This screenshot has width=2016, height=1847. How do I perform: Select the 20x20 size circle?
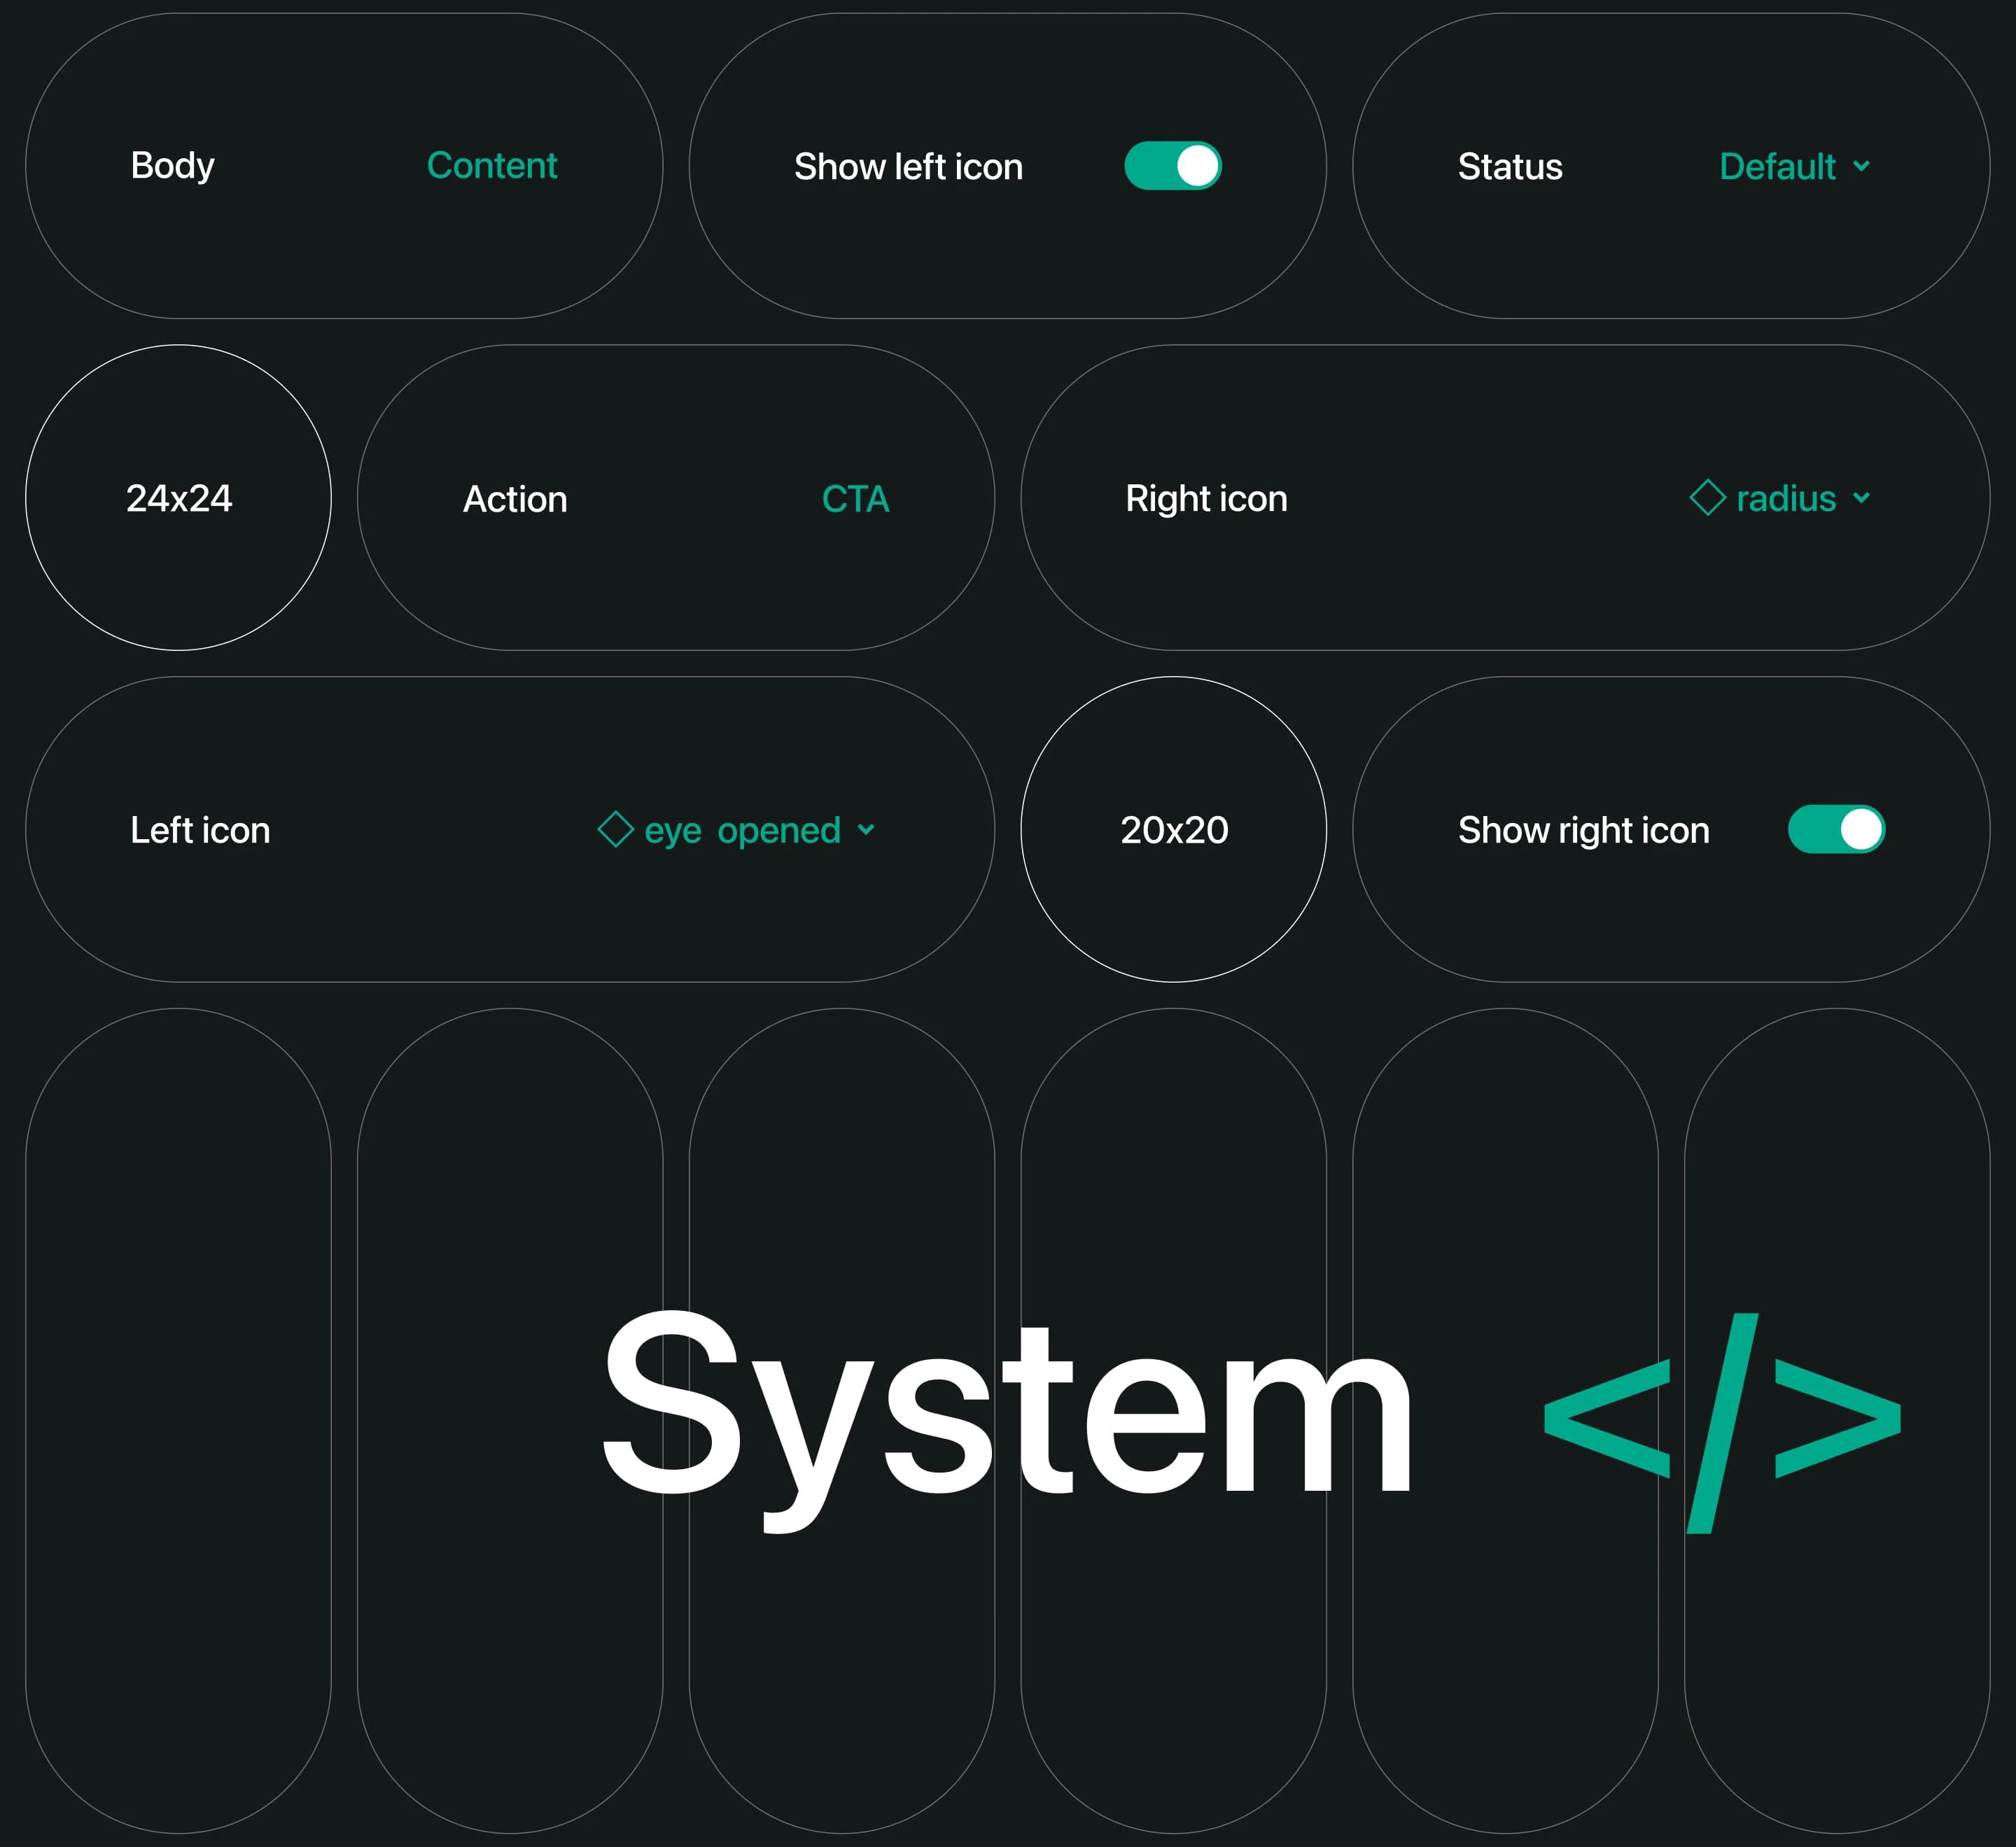coord(1173,829)
